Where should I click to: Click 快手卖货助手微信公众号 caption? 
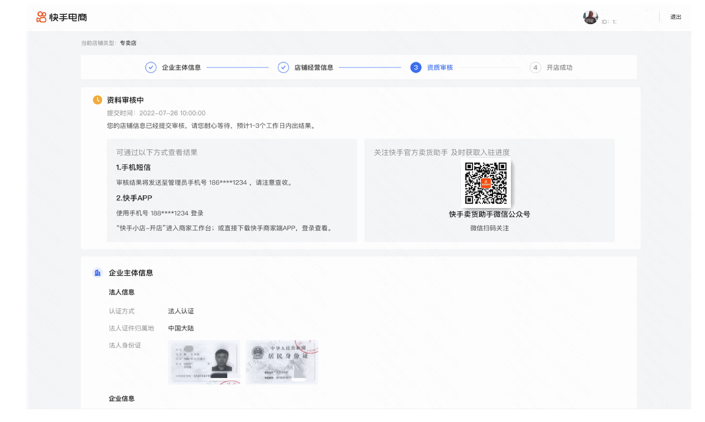pos(489,214)
